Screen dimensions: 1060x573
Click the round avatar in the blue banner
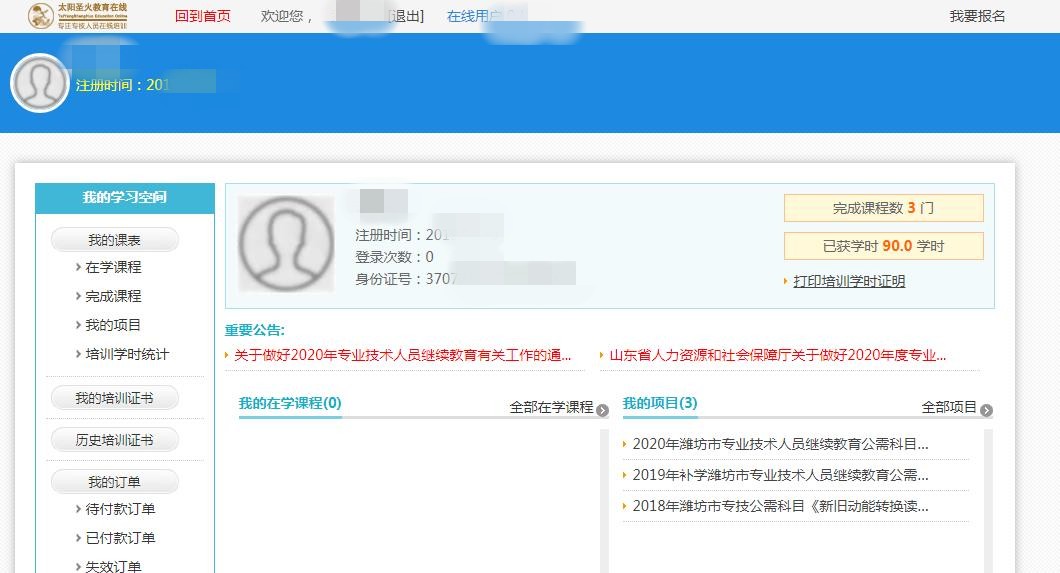(x=40, y=83)
